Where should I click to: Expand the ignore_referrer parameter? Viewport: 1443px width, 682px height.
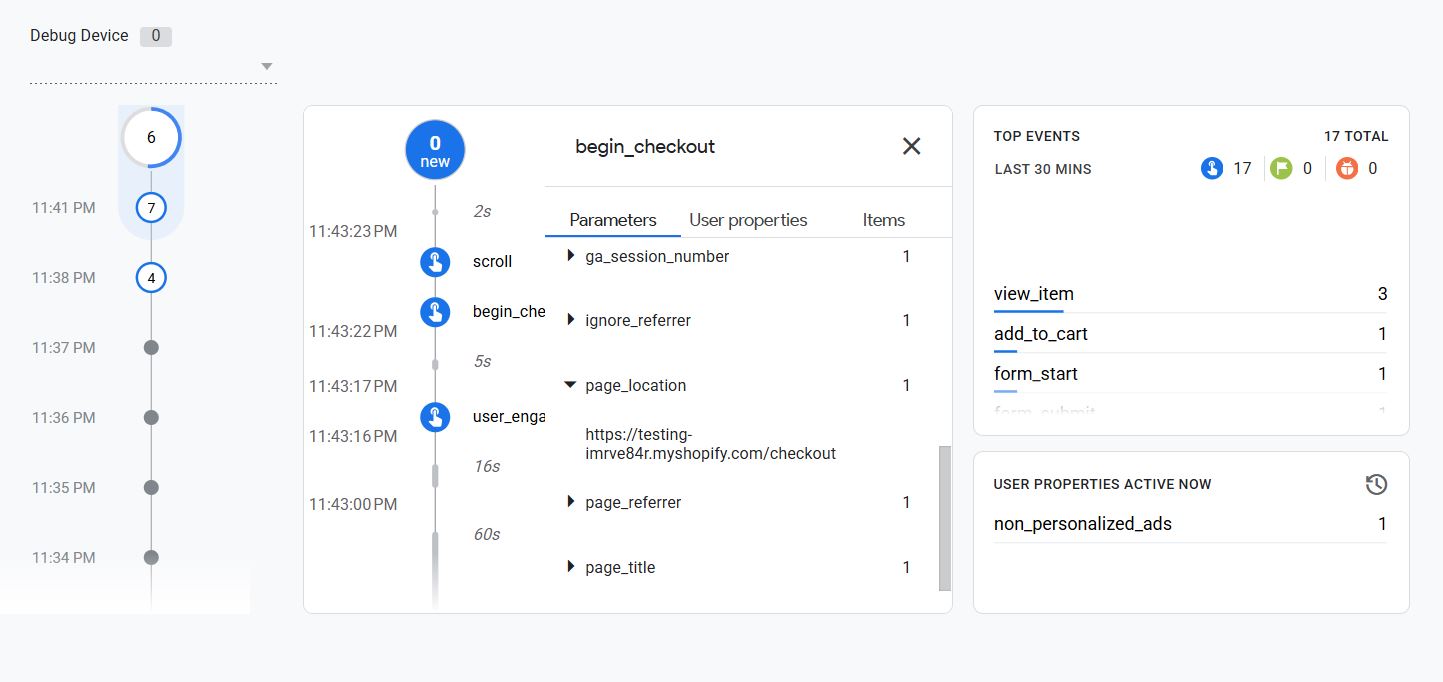click(x=571, y=320)
